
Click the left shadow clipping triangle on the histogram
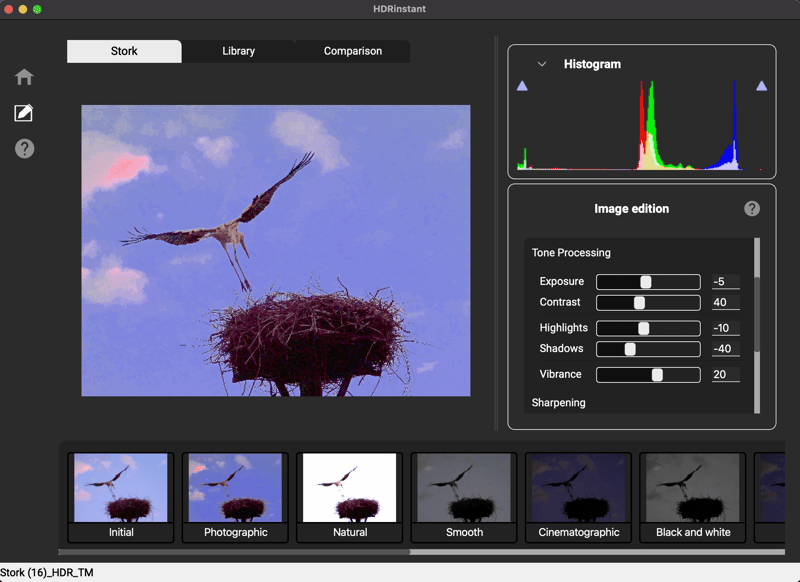click(x=521, y=87)
